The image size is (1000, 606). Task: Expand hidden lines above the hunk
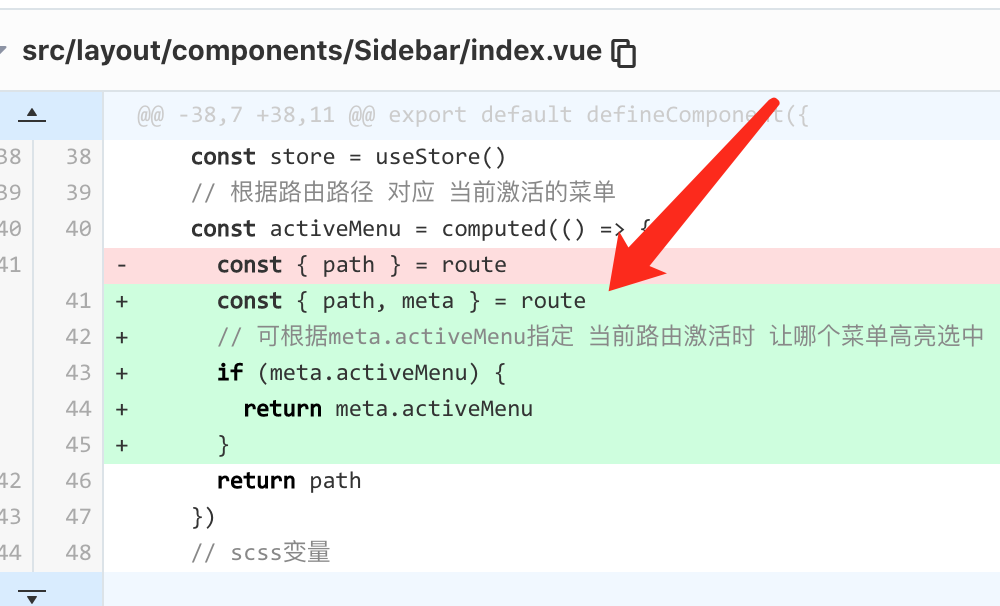click(x=32, y=115)
